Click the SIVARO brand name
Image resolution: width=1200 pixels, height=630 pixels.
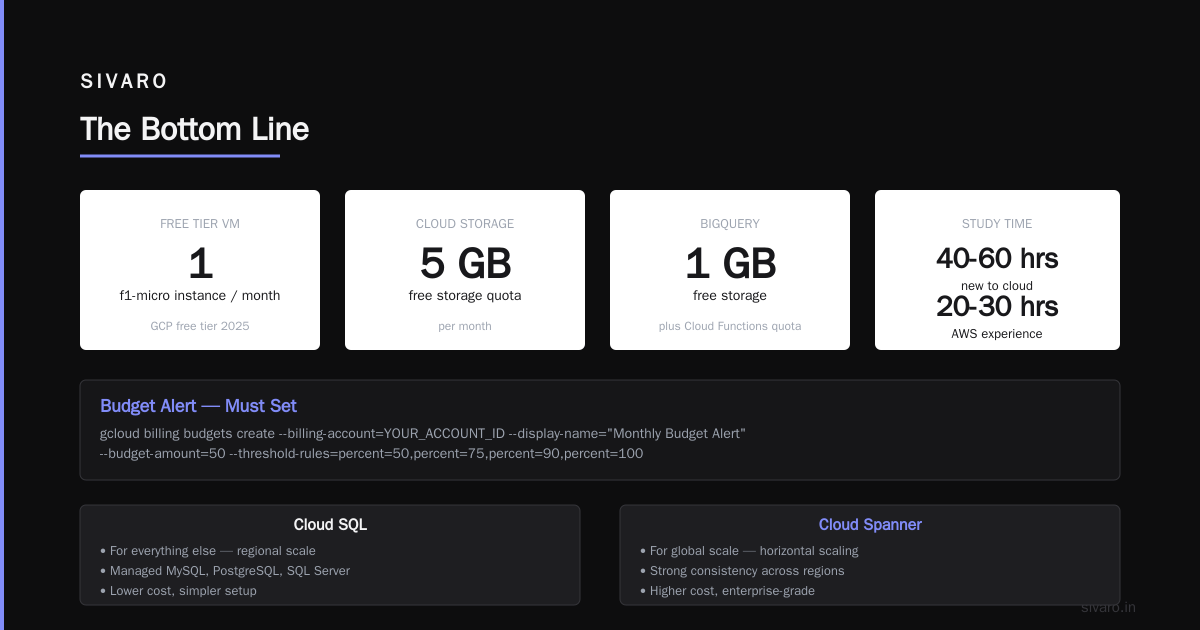tap(124, 81)
